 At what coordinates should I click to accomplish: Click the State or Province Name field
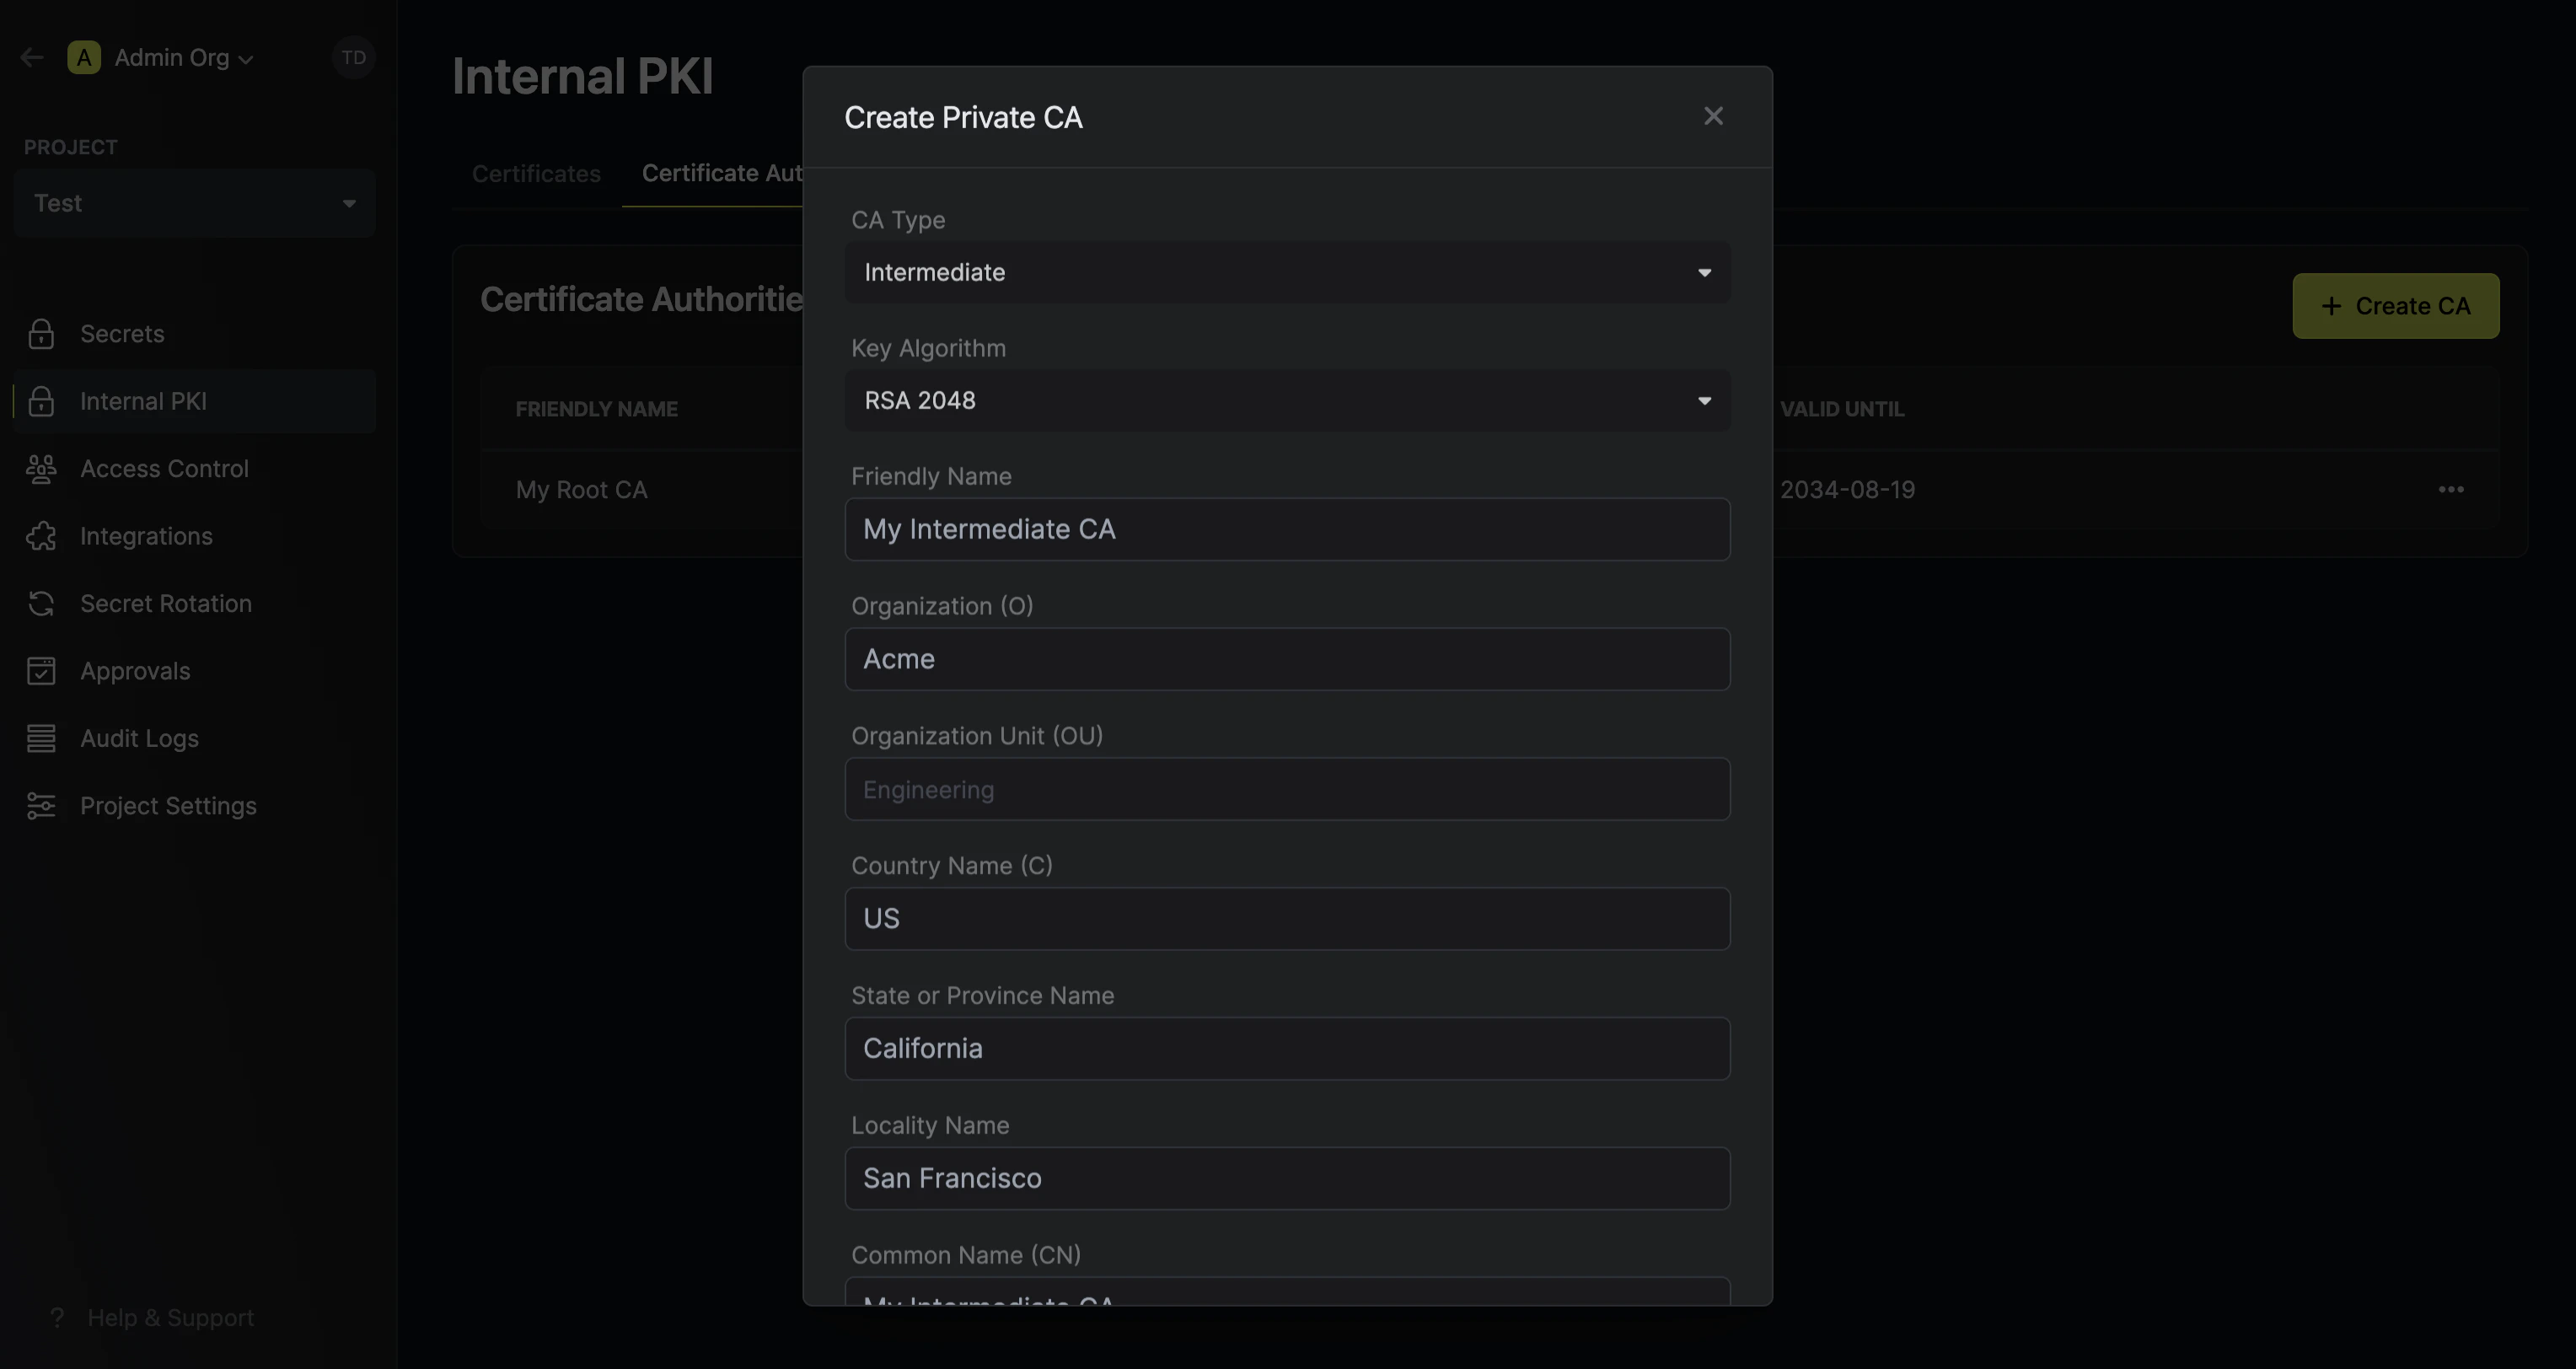pos(1287,1049)
